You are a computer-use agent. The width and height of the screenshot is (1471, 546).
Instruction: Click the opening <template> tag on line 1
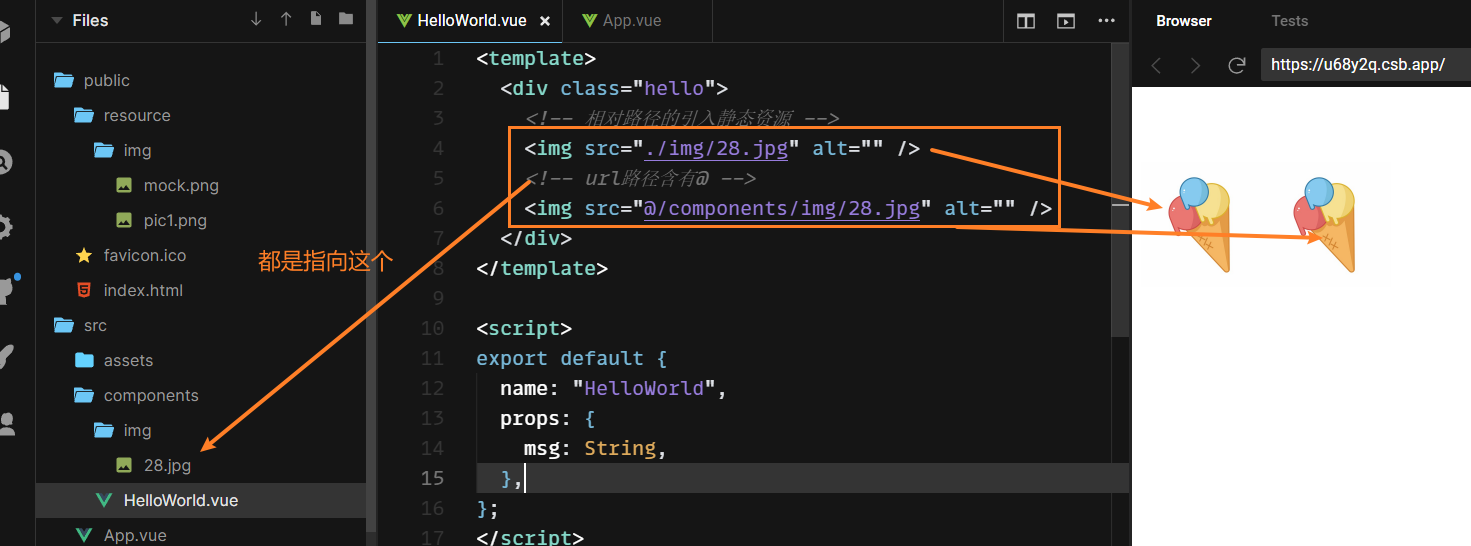[536, 58]
